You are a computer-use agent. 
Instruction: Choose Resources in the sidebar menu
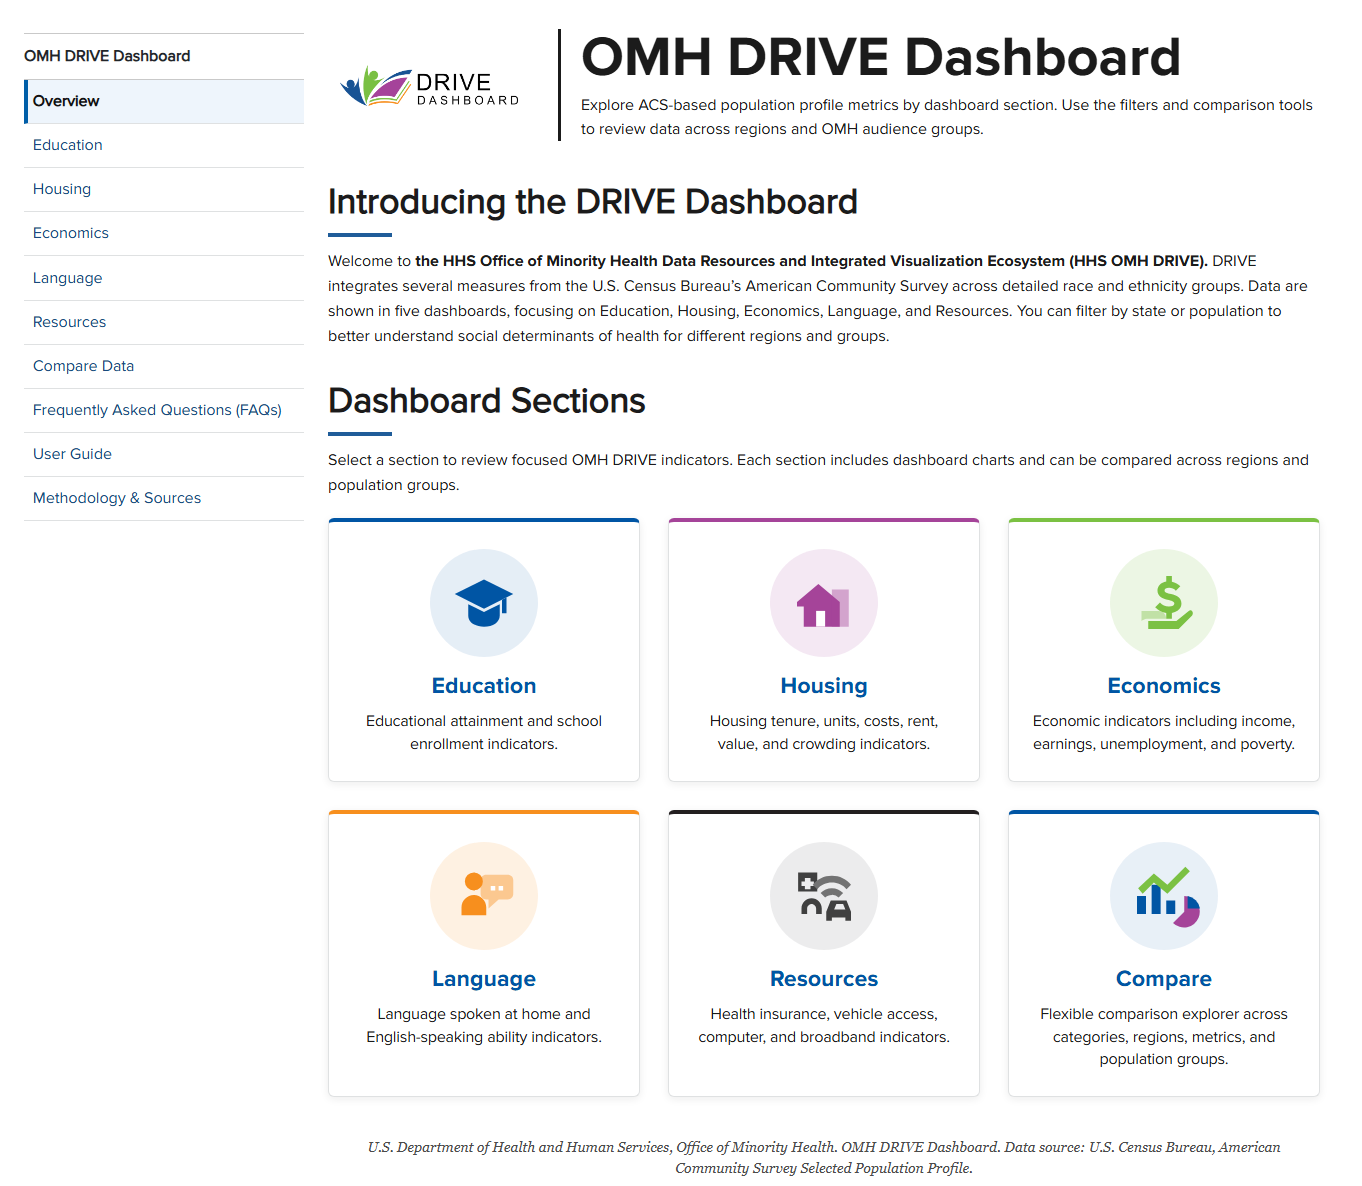pyautogui.click(x=164, y=322)
